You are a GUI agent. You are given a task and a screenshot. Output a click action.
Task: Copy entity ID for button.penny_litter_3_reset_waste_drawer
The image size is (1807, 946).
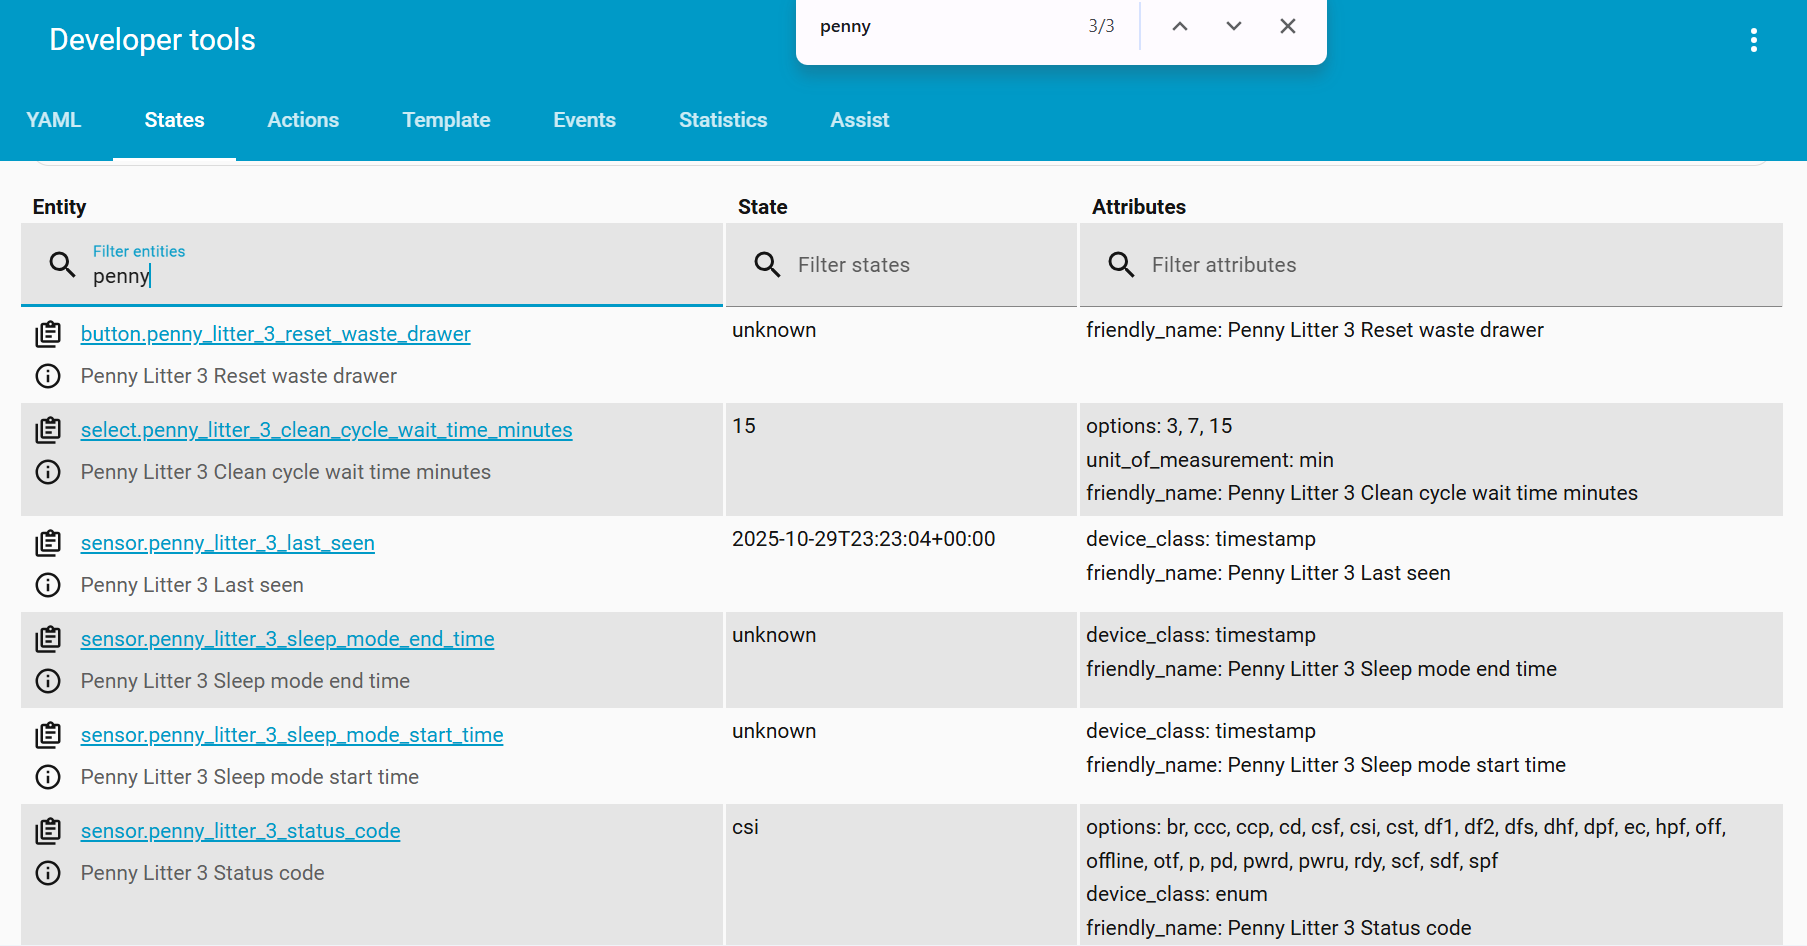point(48,334)
